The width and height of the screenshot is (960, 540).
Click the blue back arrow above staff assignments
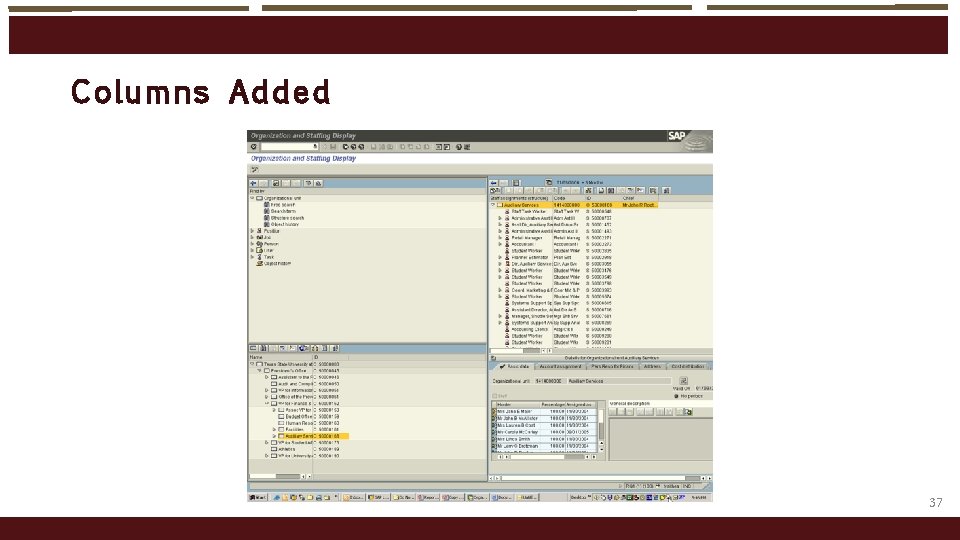coord(493,183)
